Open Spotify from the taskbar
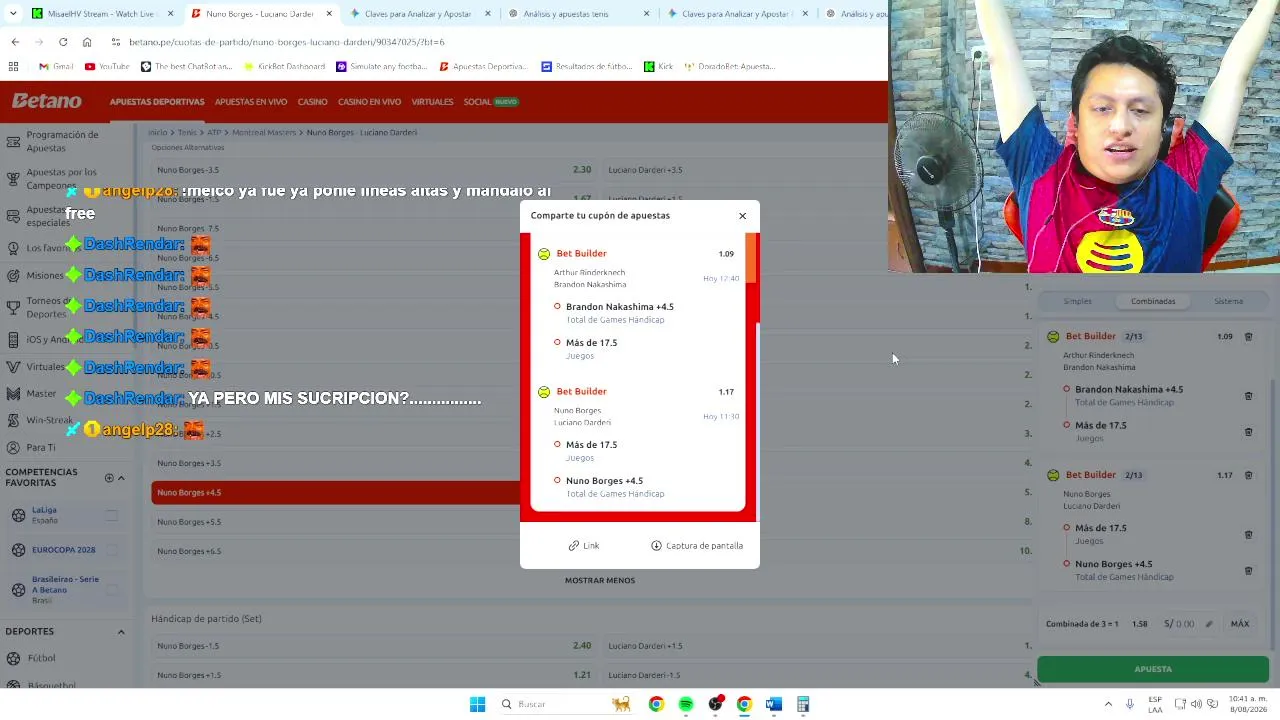 pos(686,704)
